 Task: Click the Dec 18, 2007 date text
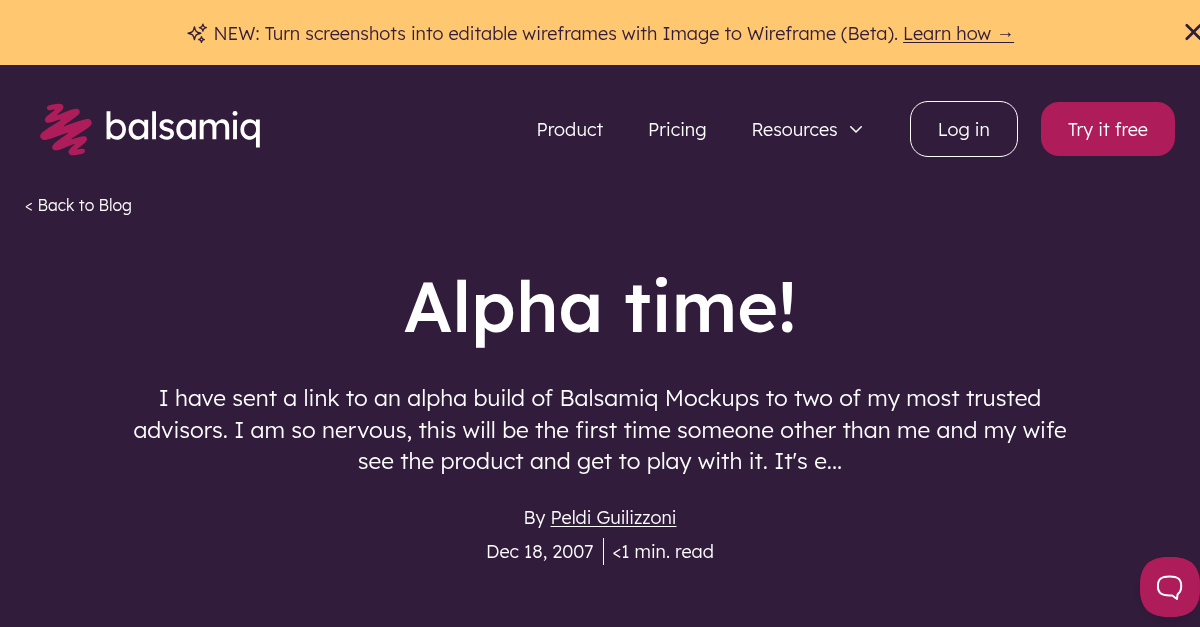(x=539, y=551)
